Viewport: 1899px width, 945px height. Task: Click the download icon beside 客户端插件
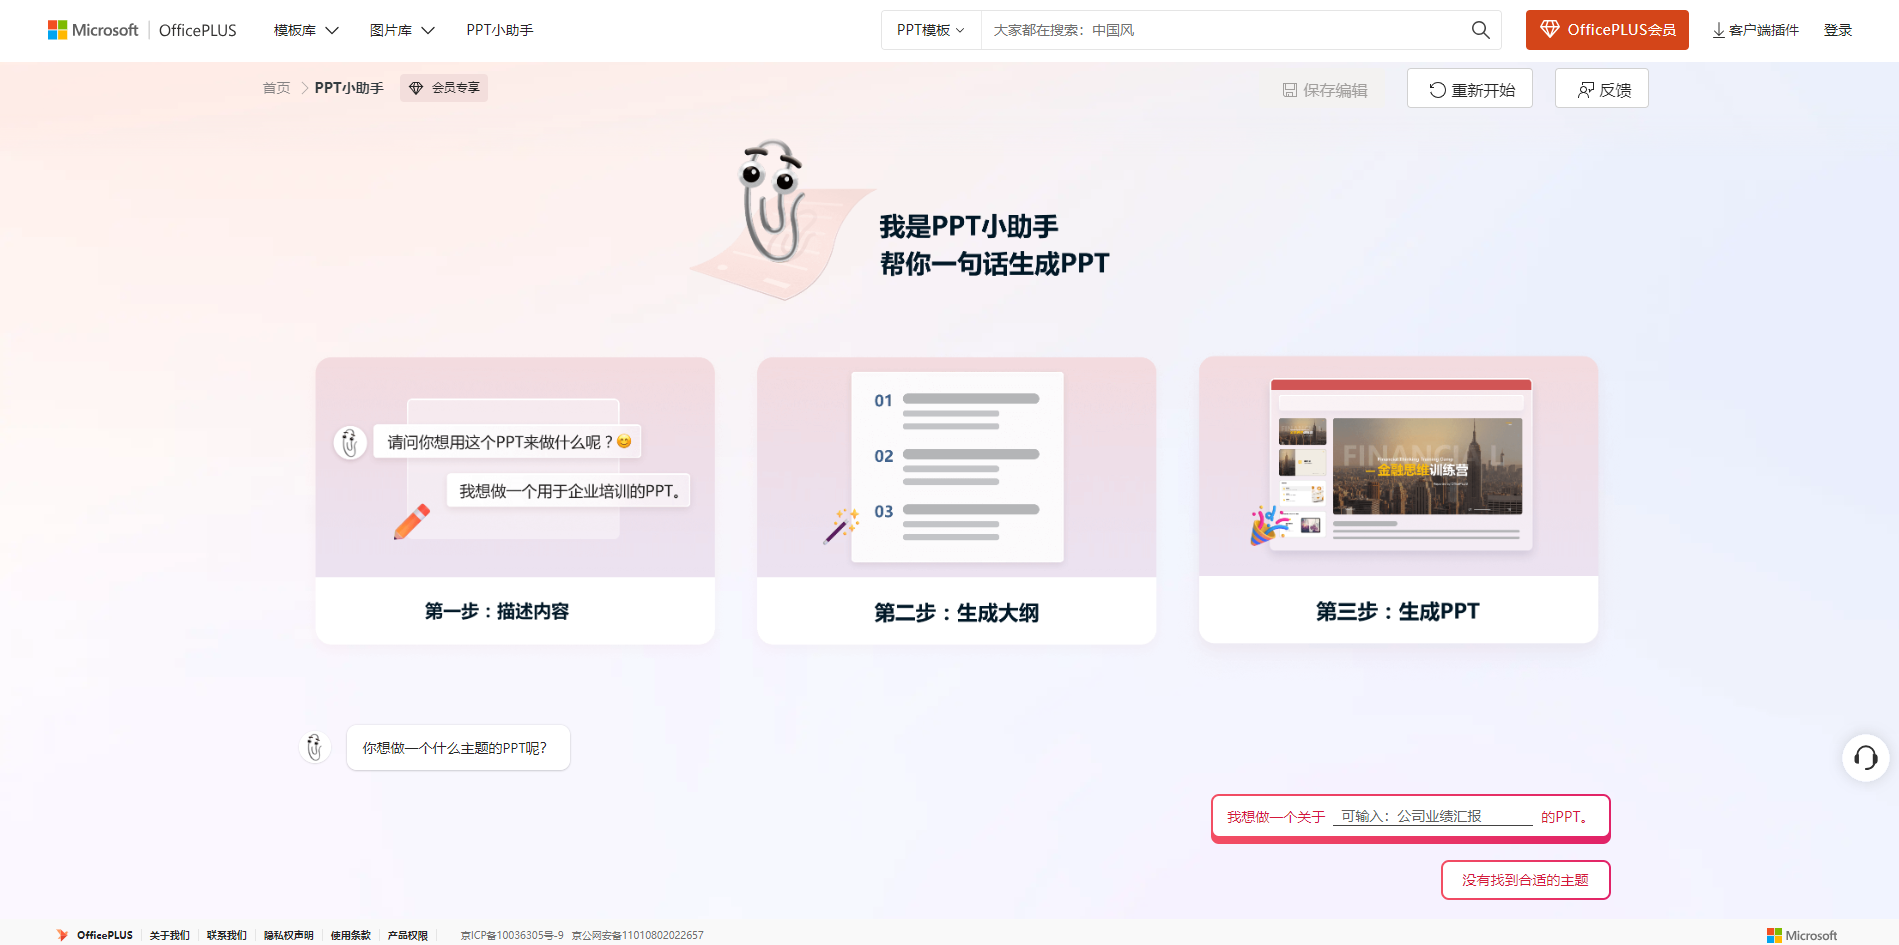pyautogui.click(x=1716, y=30)
